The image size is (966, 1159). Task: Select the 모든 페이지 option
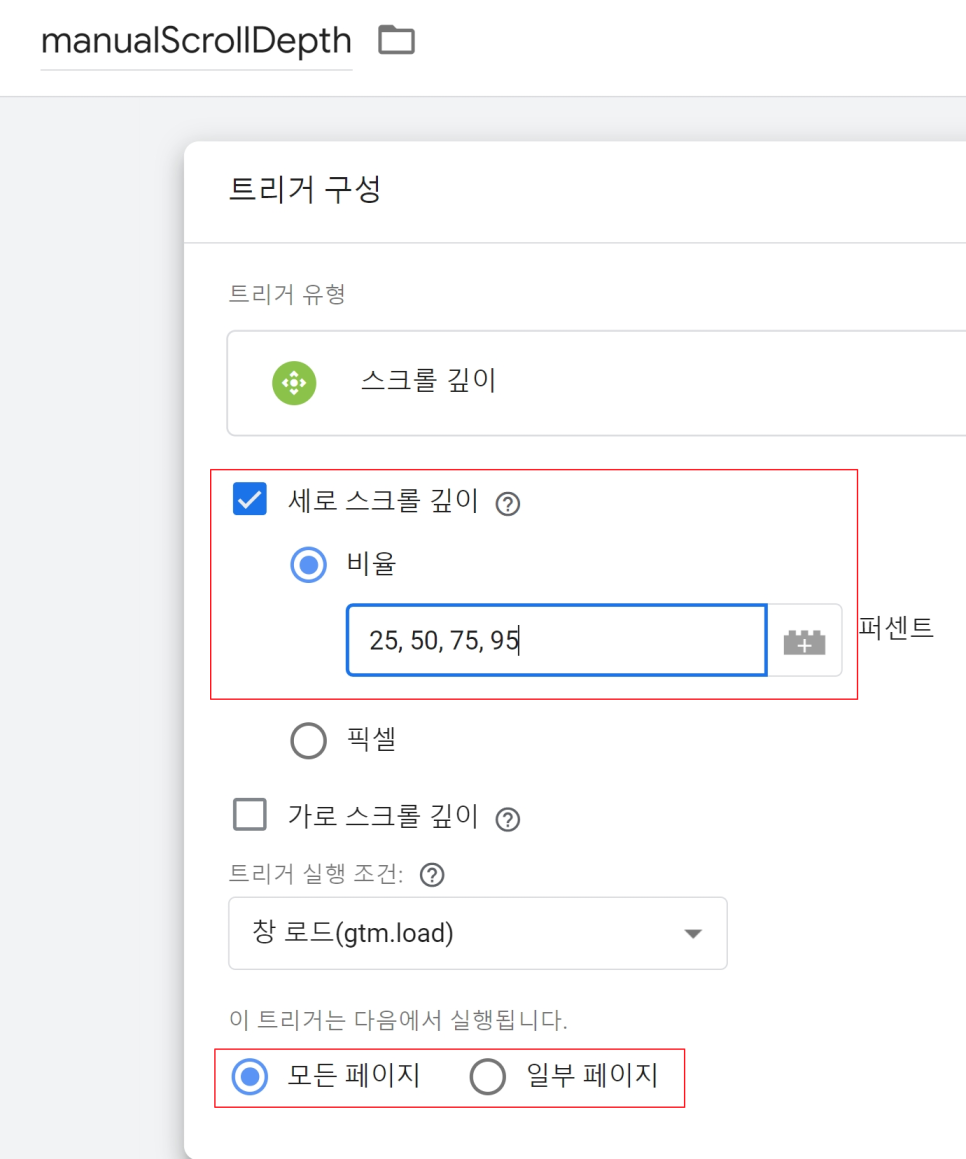coord(252,1077)
